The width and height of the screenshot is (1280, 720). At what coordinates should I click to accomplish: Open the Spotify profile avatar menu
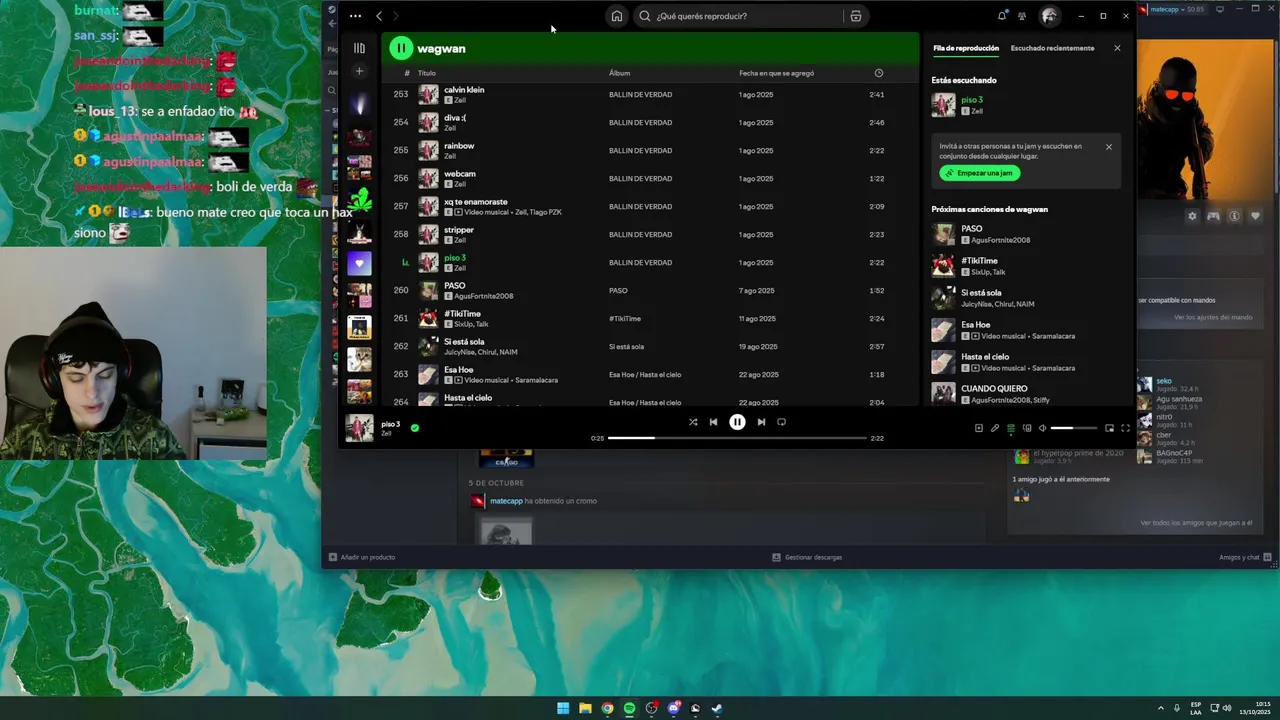pos(1049,16)
